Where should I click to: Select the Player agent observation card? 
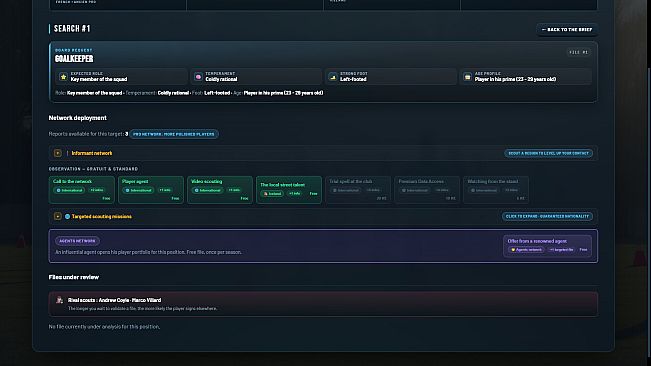(x=151, y=190)
